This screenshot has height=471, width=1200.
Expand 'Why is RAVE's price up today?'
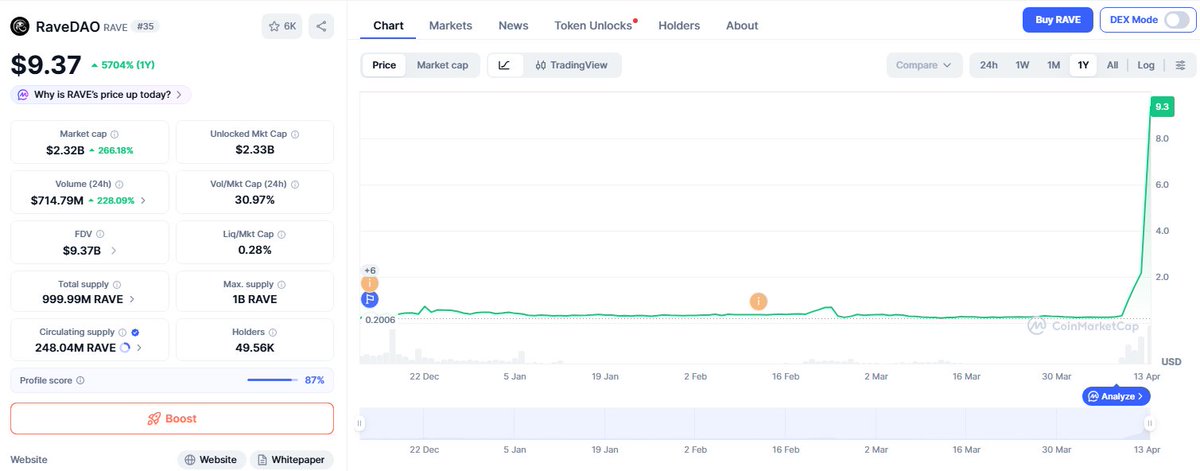tap(100, 95)
